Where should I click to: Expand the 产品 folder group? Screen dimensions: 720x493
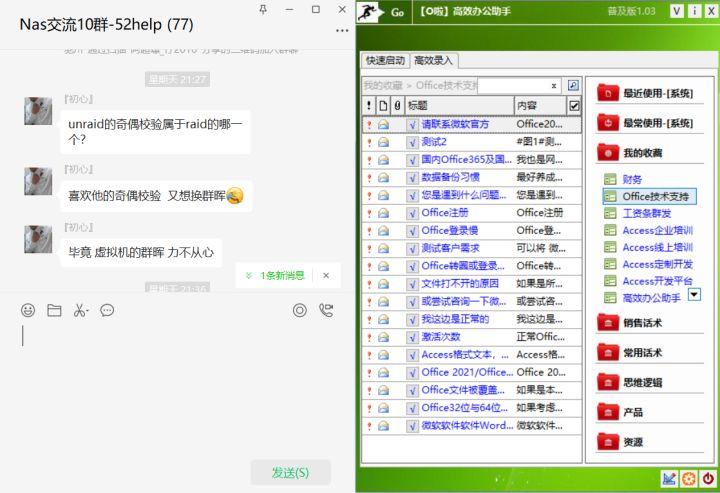coord(649,412)
